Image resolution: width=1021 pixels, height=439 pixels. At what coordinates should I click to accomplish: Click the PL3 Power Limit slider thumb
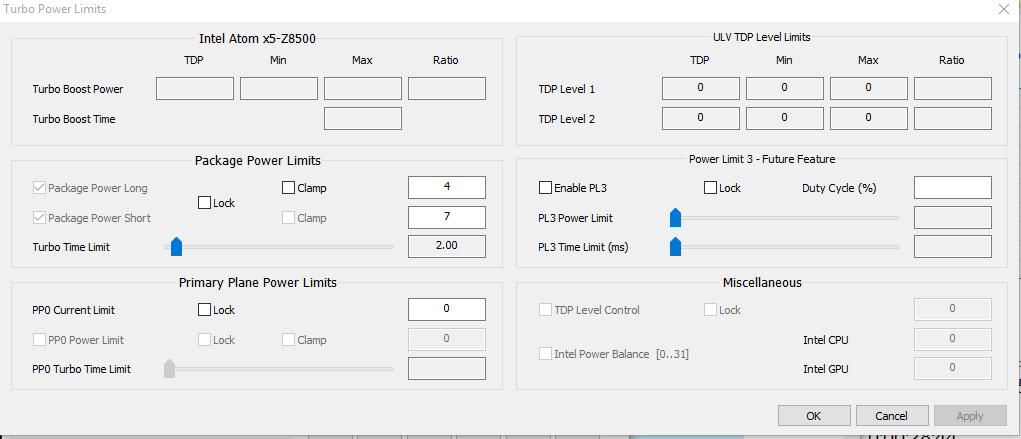[675, 218]
